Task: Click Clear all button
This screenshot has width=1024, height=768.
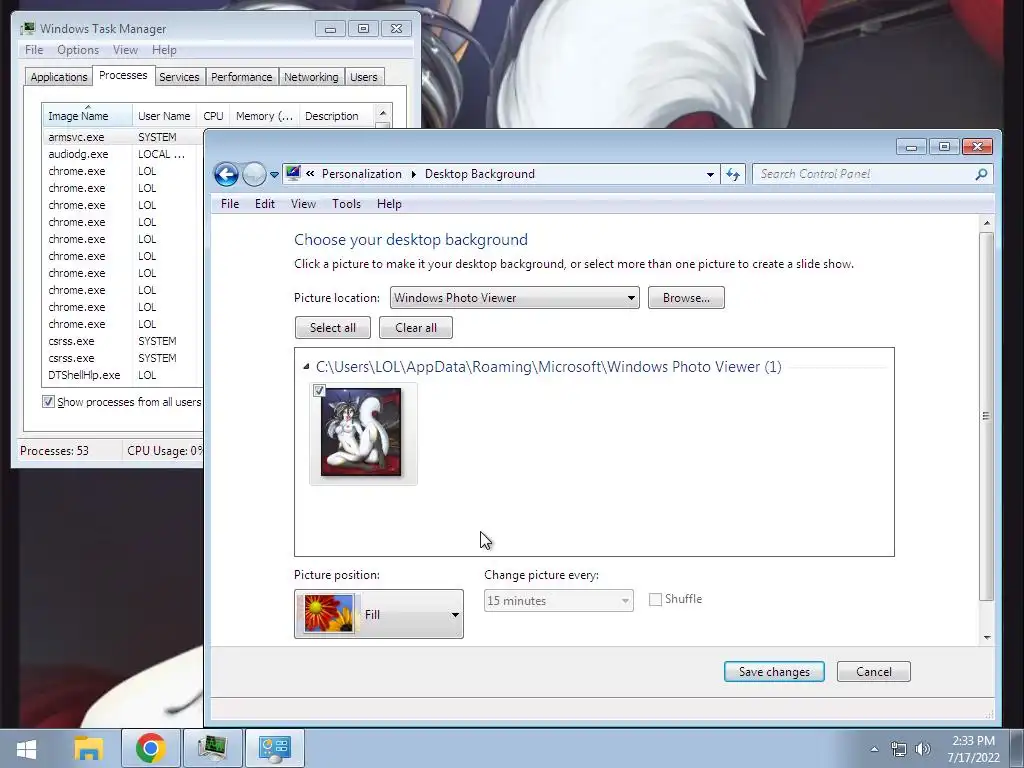Action: pos(416,328)
